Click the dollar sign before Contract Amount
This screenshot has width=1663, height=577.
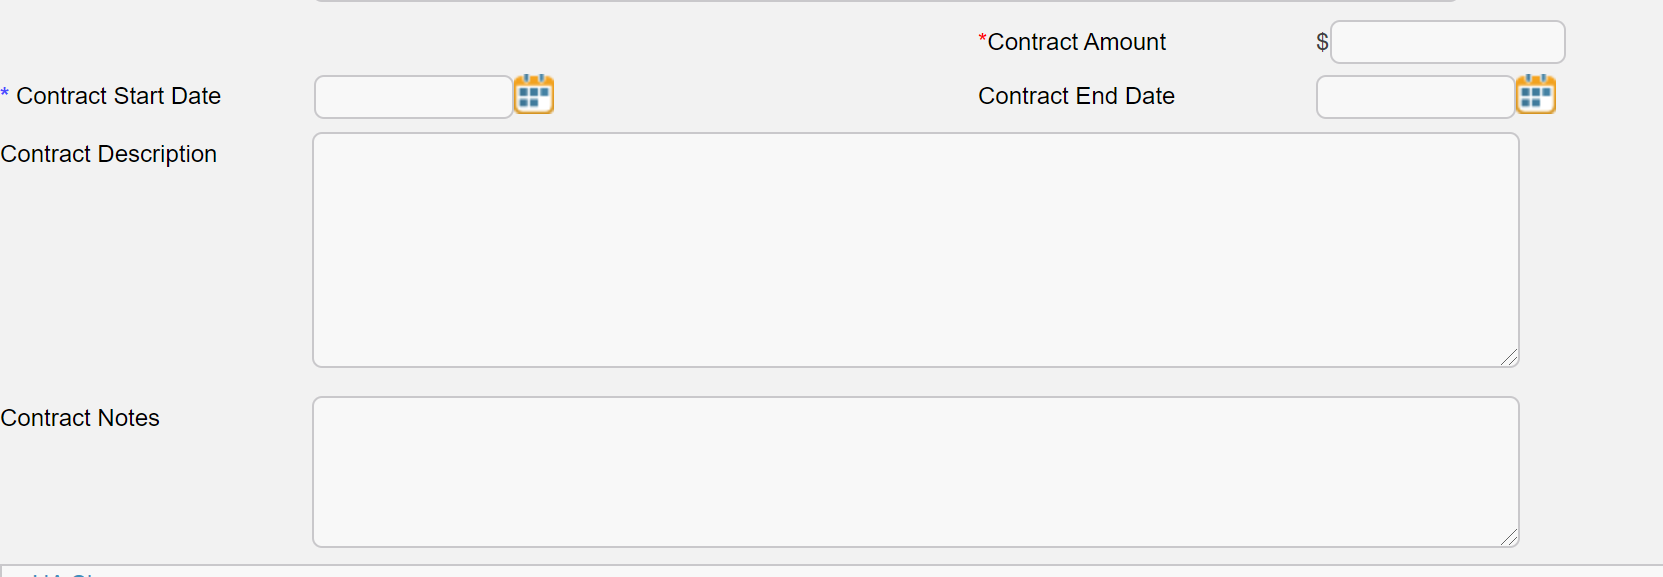[1322, 42]
